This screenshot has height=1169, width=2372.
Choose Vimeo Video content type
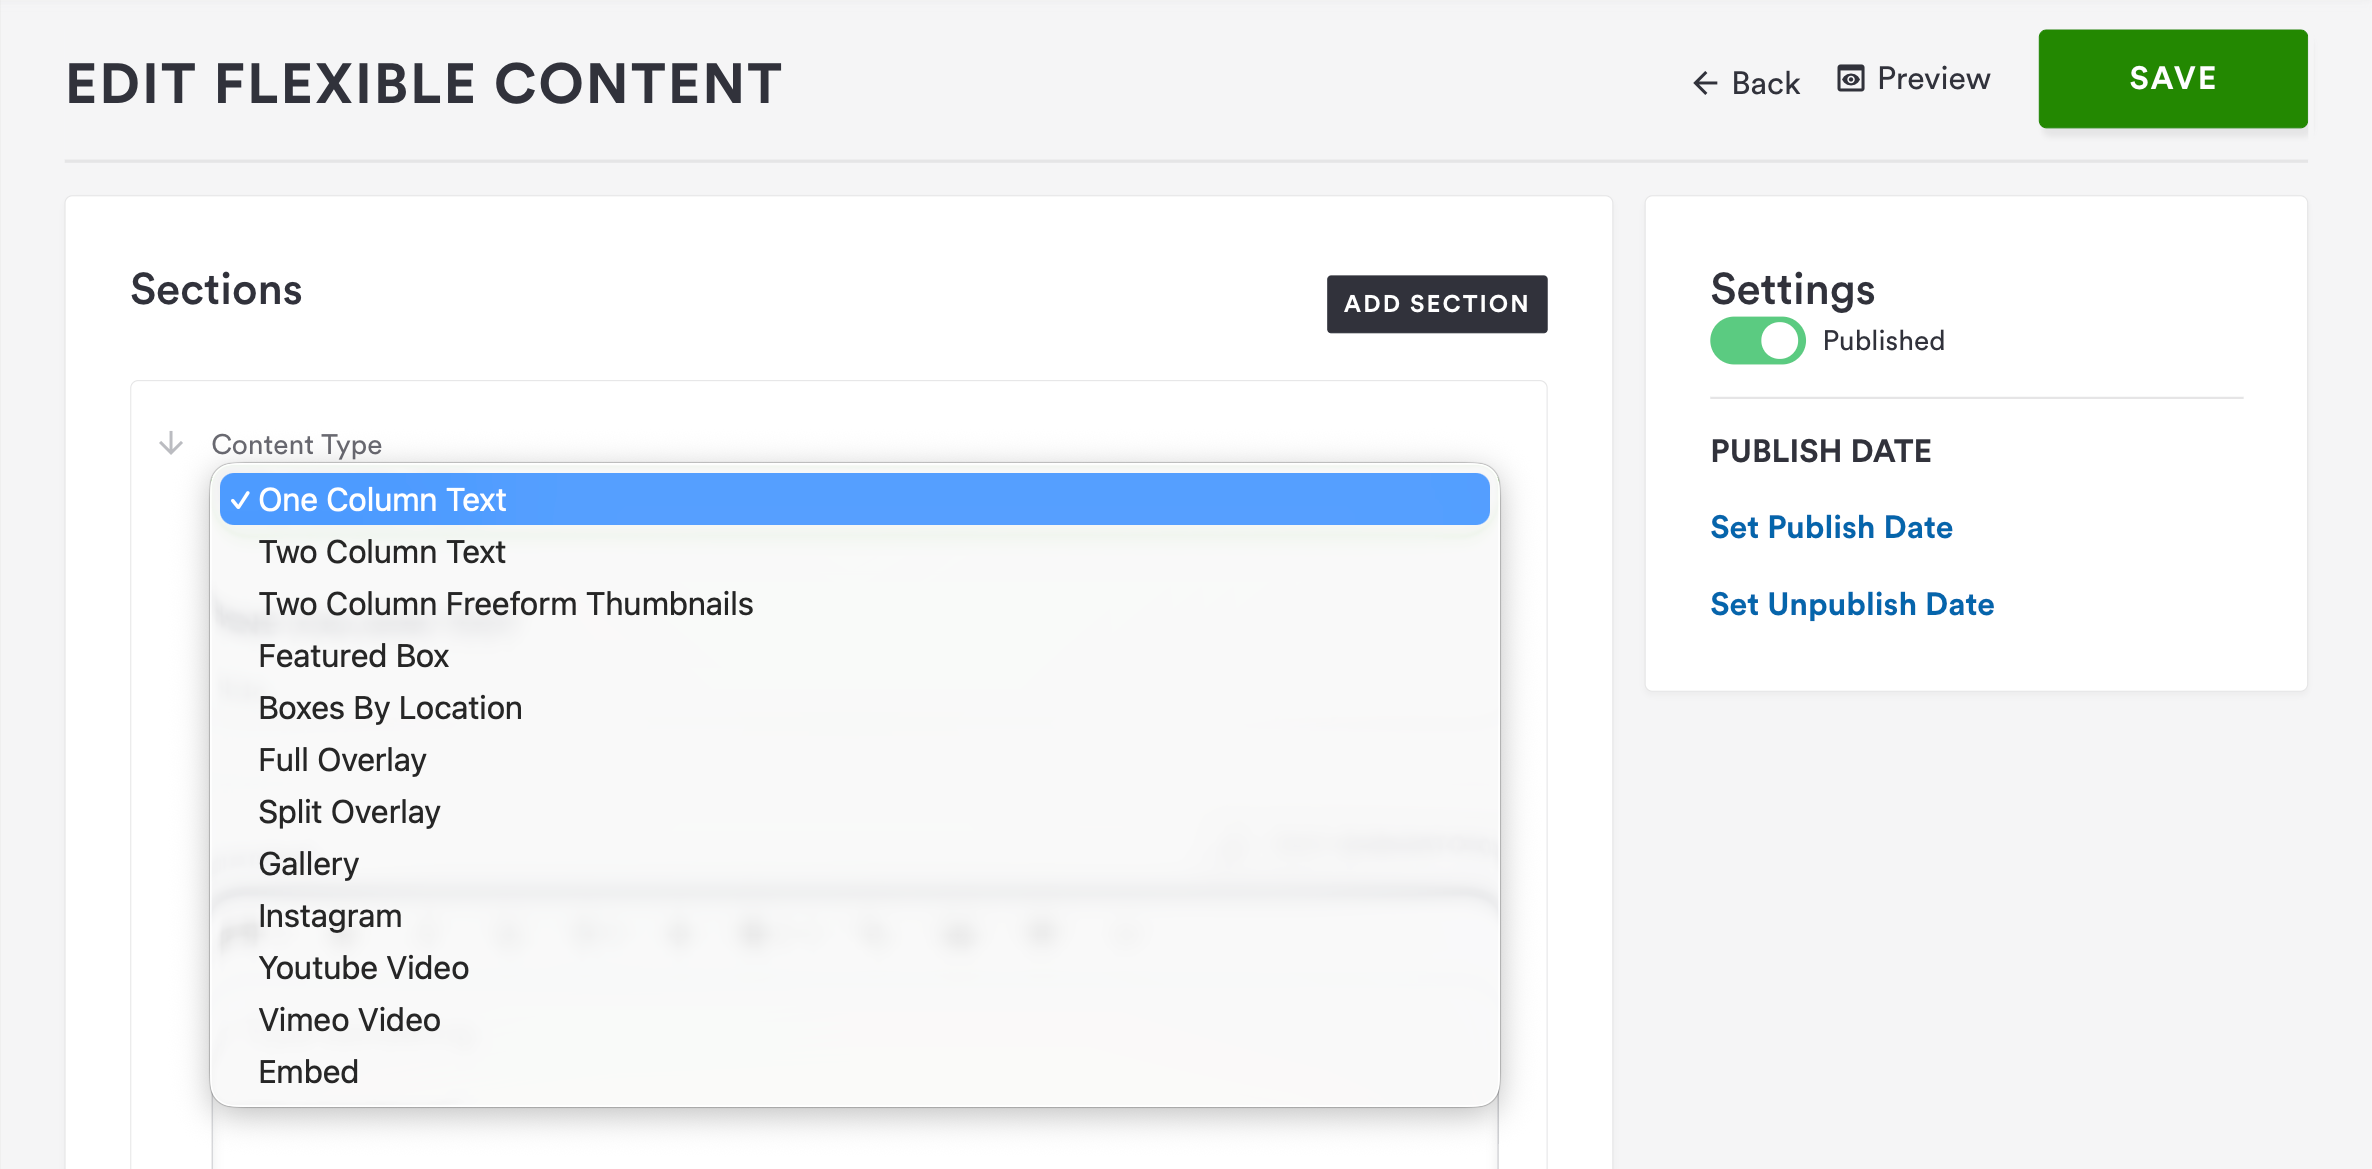click(349, 1020)
